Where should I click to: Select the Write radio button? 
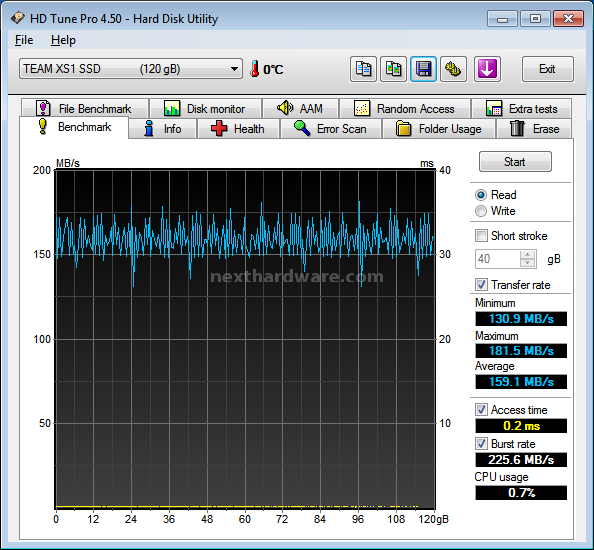pyautogui.click(x=481, y=211)
